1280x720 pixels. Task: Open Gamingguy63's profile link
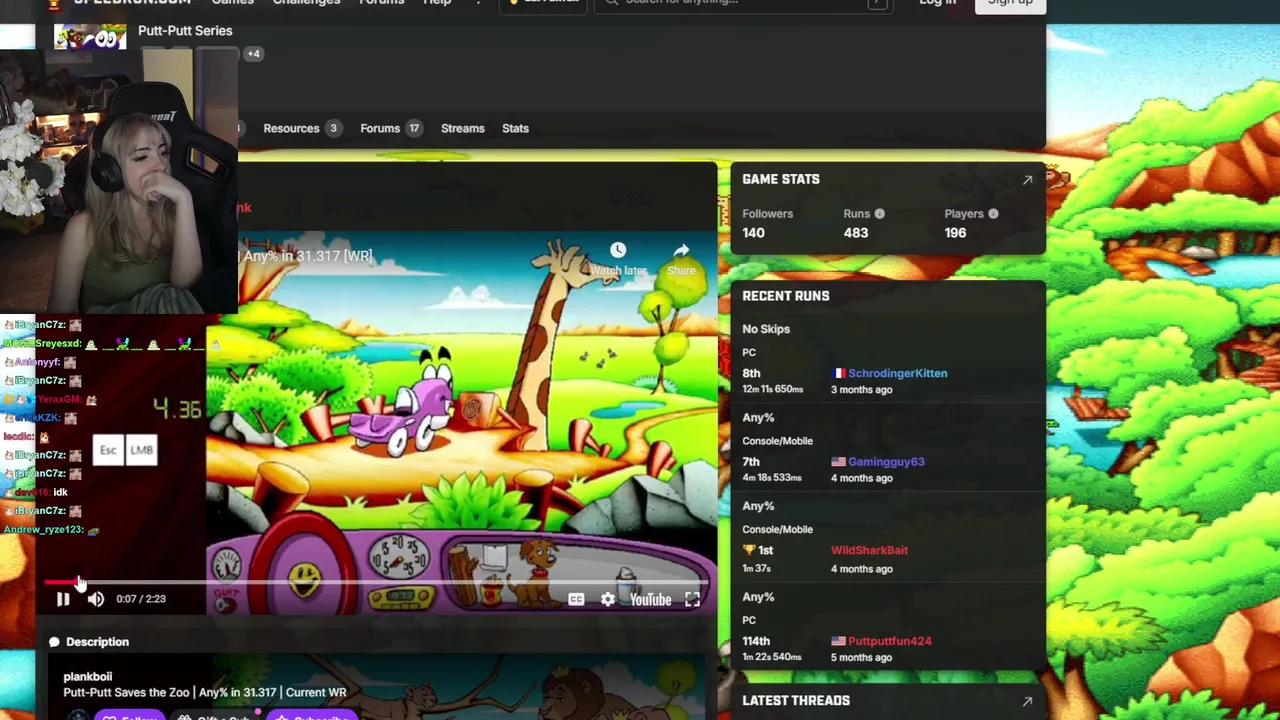click(x=886, y=462)
